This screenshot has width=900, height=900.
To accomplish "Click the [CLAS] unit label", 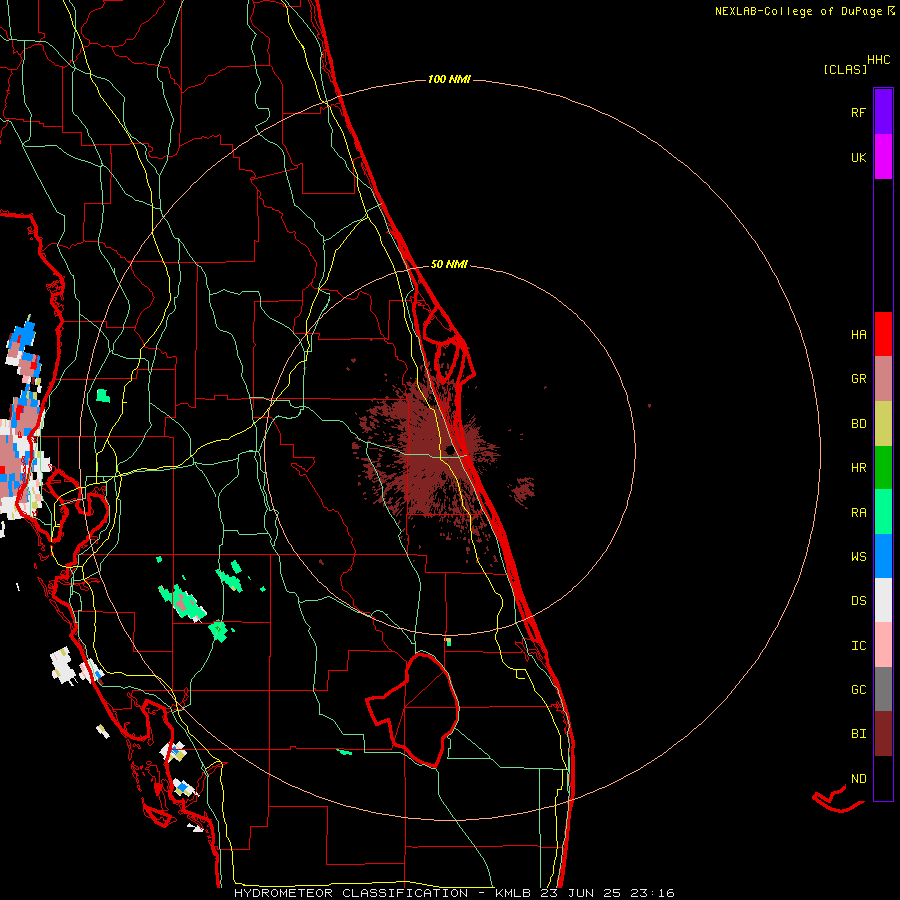I will coord(845,69).
